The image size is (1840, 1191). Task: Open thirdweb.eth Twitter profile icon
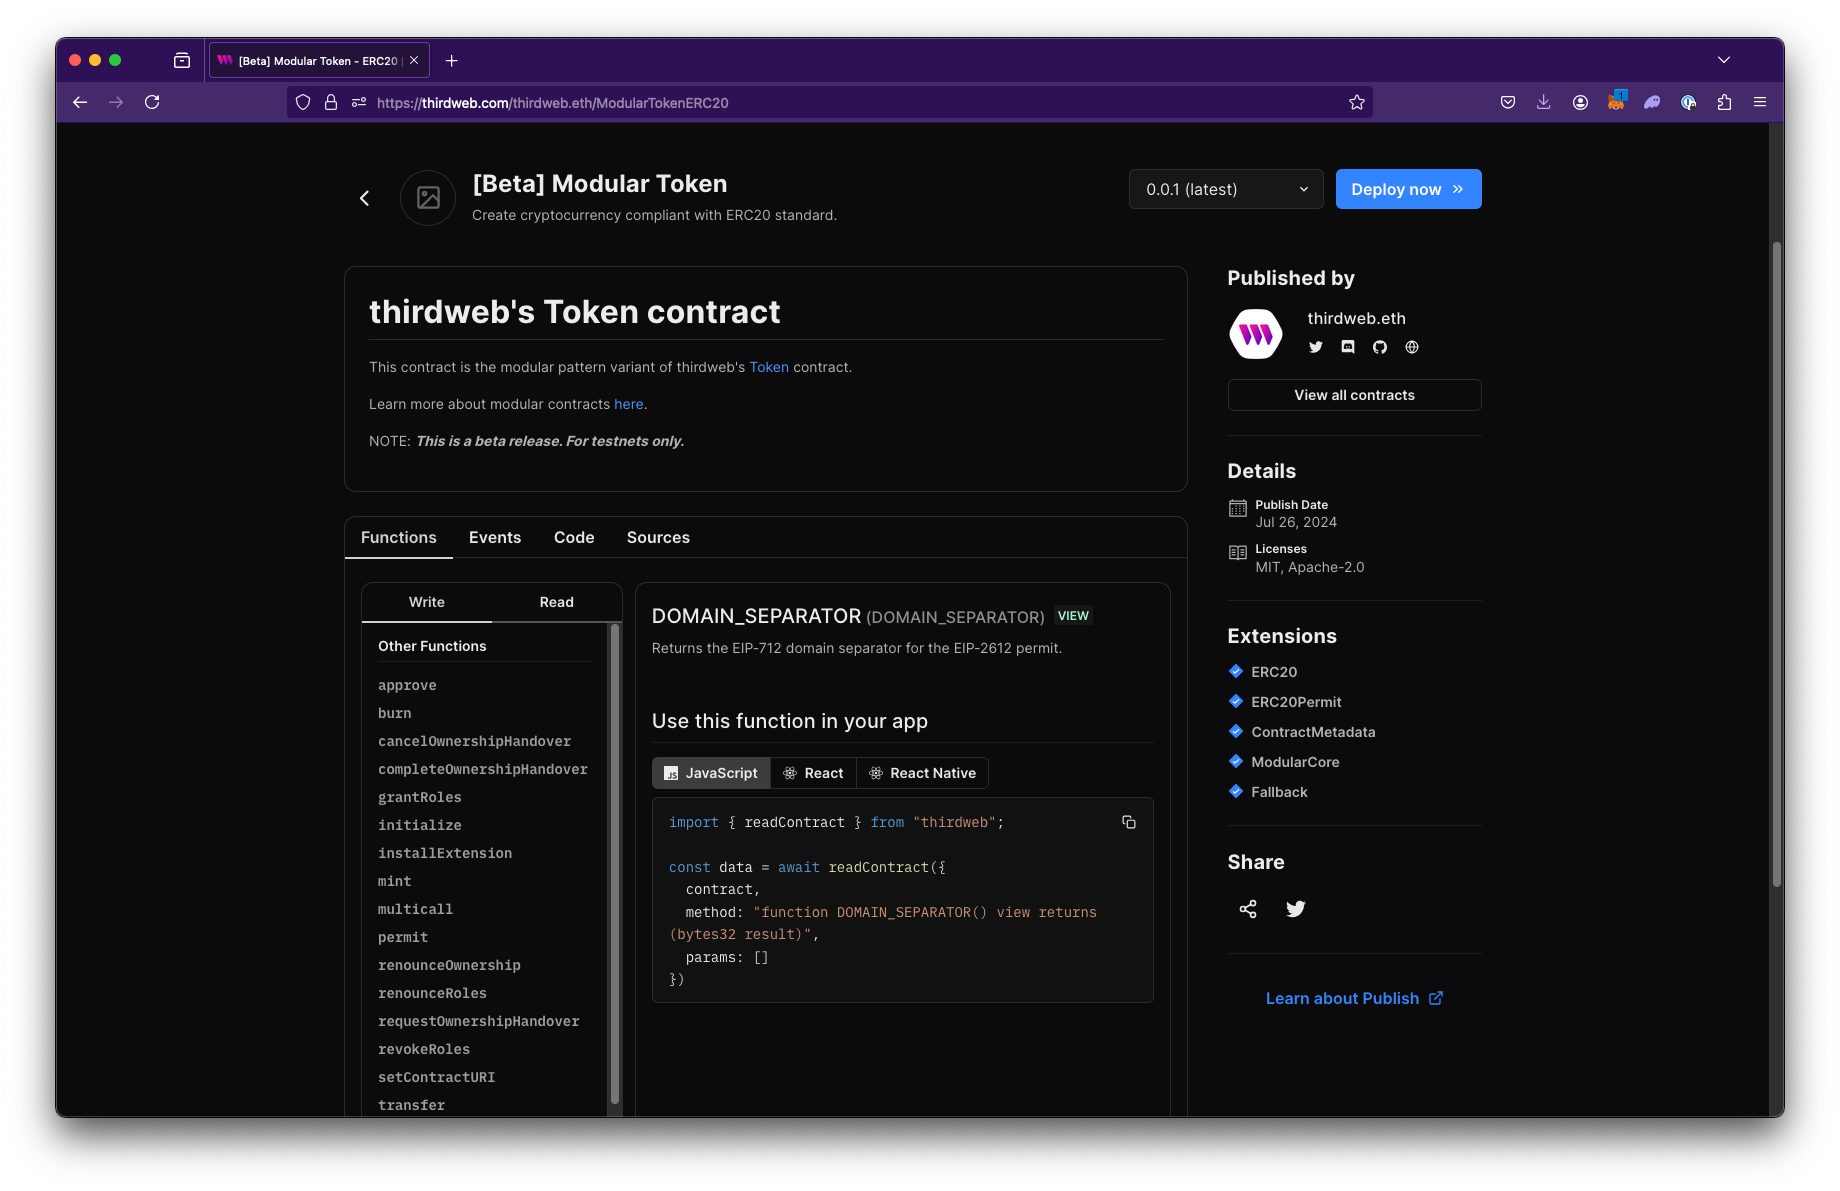(1316, 347)
